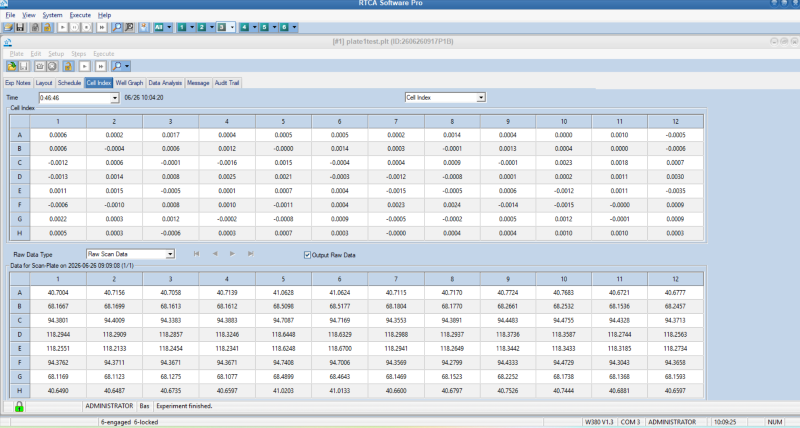The image size is (800, 428).
Task: Select the station 5 icon
Action: click(x=265, y=28)
